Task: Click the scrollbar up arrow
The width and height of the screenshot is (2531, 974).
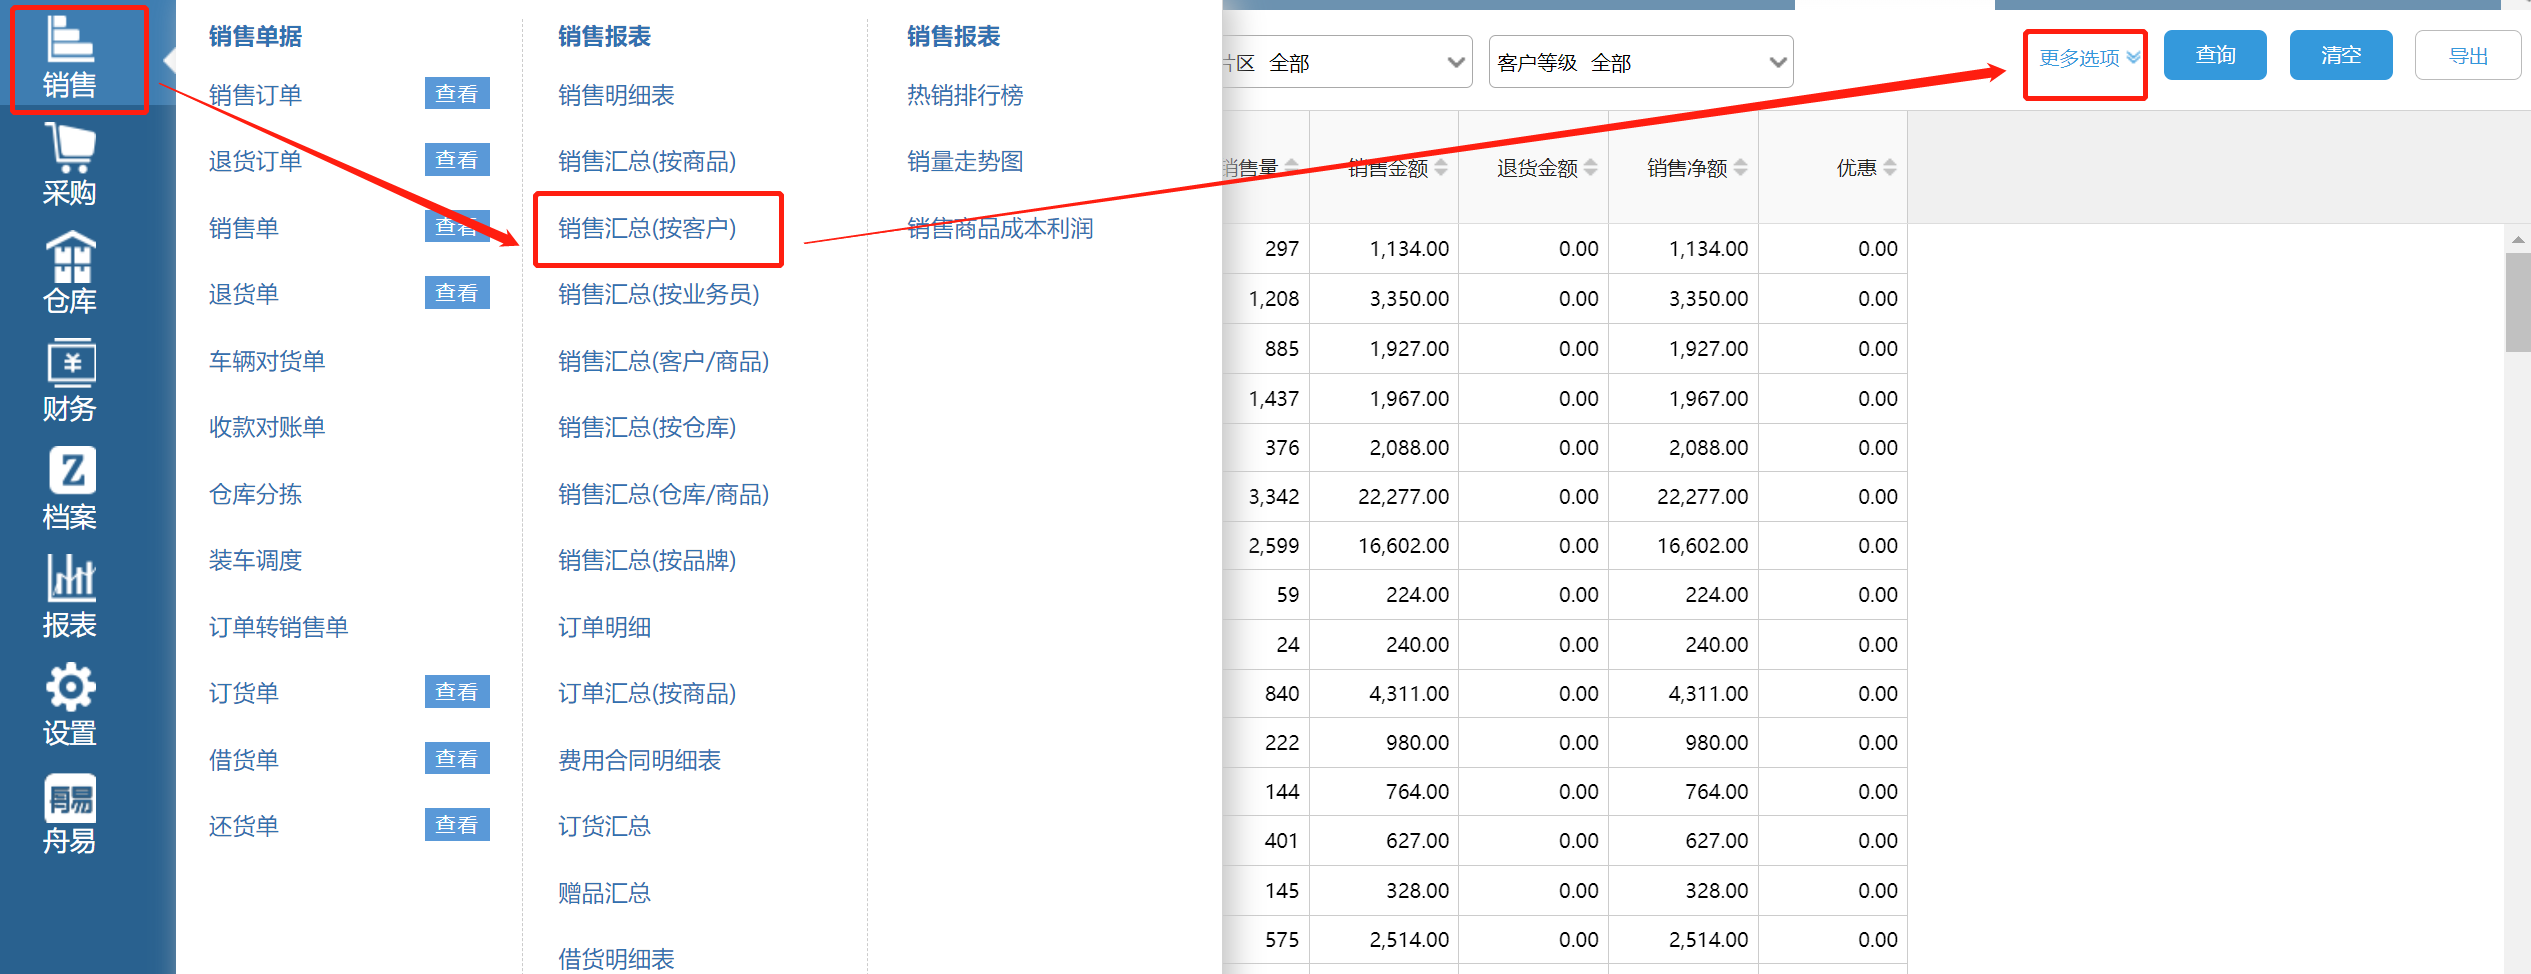Action: click(x=2517, y=240)
